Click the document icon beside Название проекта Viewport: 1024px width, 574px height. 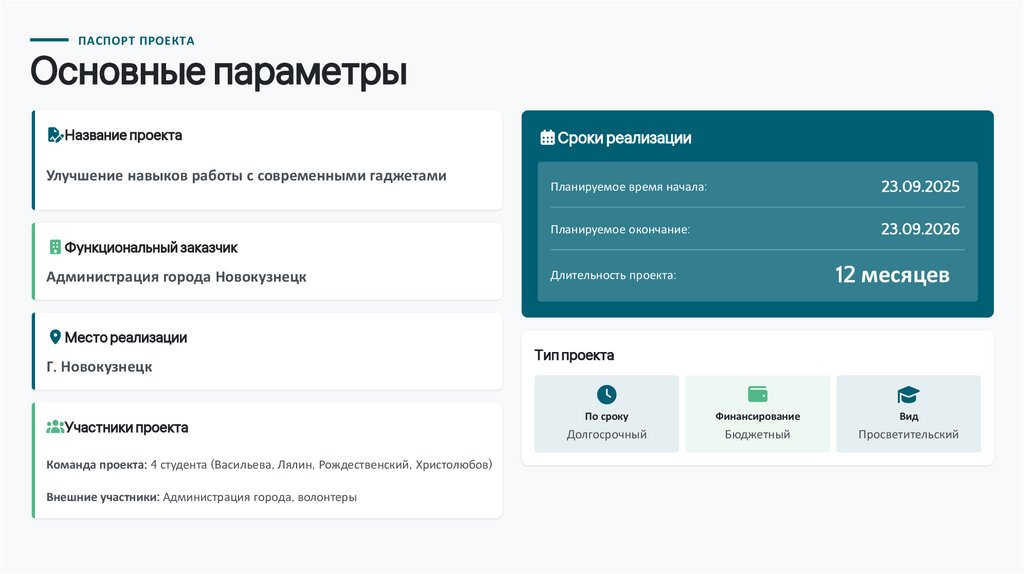[55, 135]
